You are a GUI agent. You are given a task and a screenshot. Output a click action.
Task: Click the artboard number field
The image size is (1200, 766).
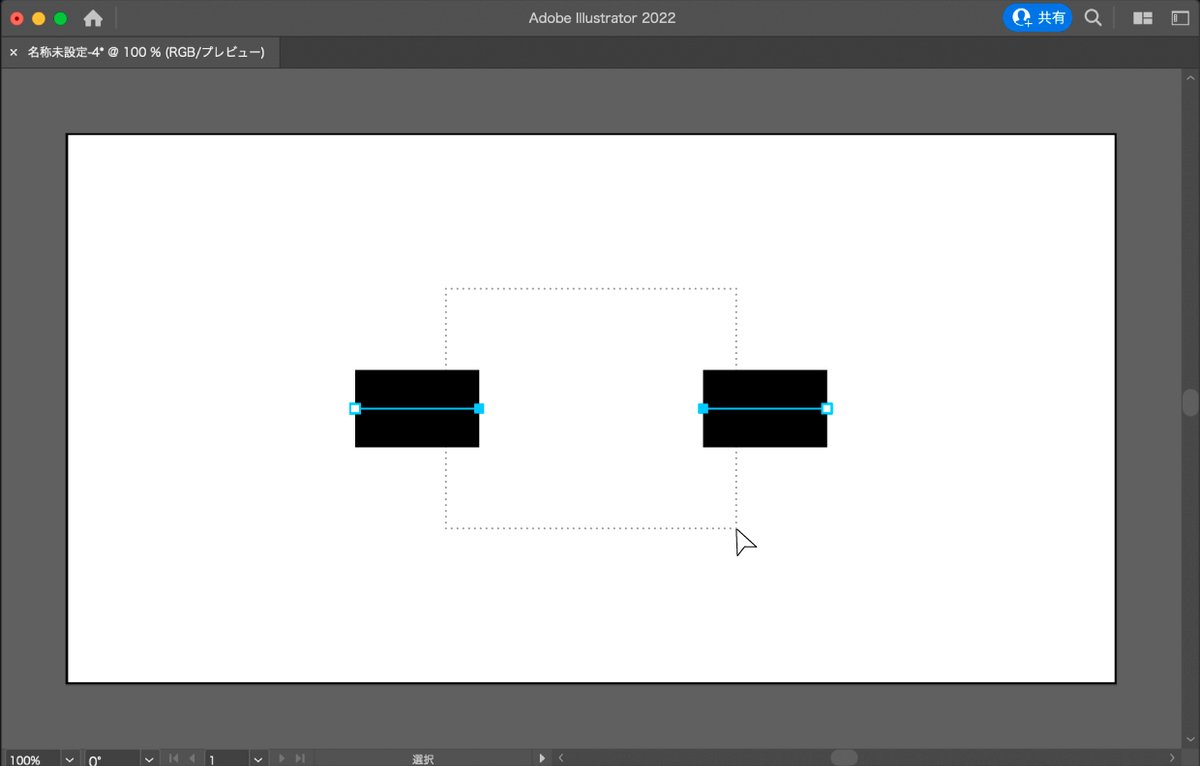[x=226, y=759]
